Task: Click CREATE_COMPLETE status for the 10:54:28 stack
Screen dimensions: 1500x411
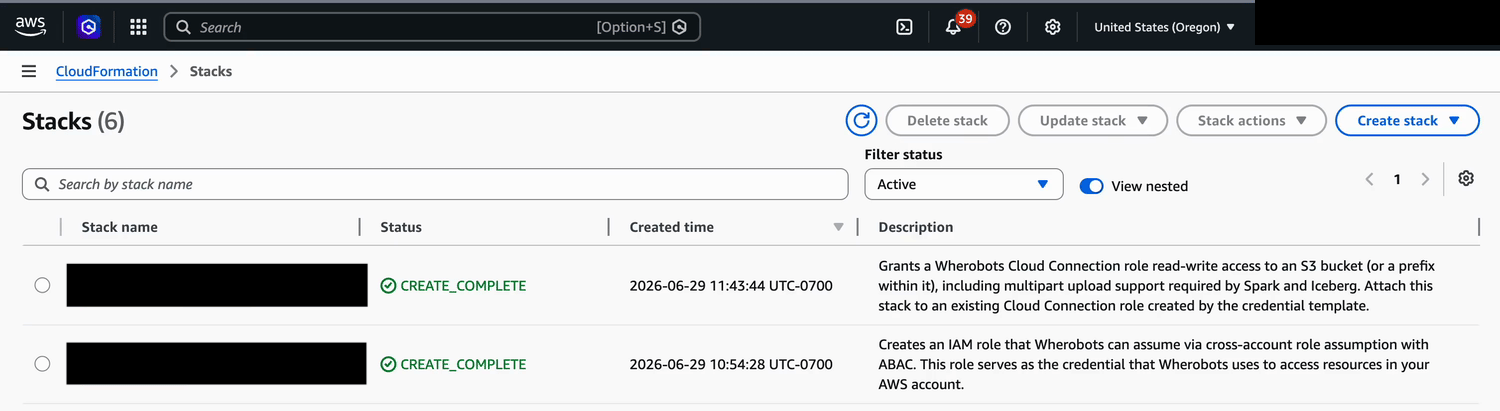Action: [x=453, y=365]
